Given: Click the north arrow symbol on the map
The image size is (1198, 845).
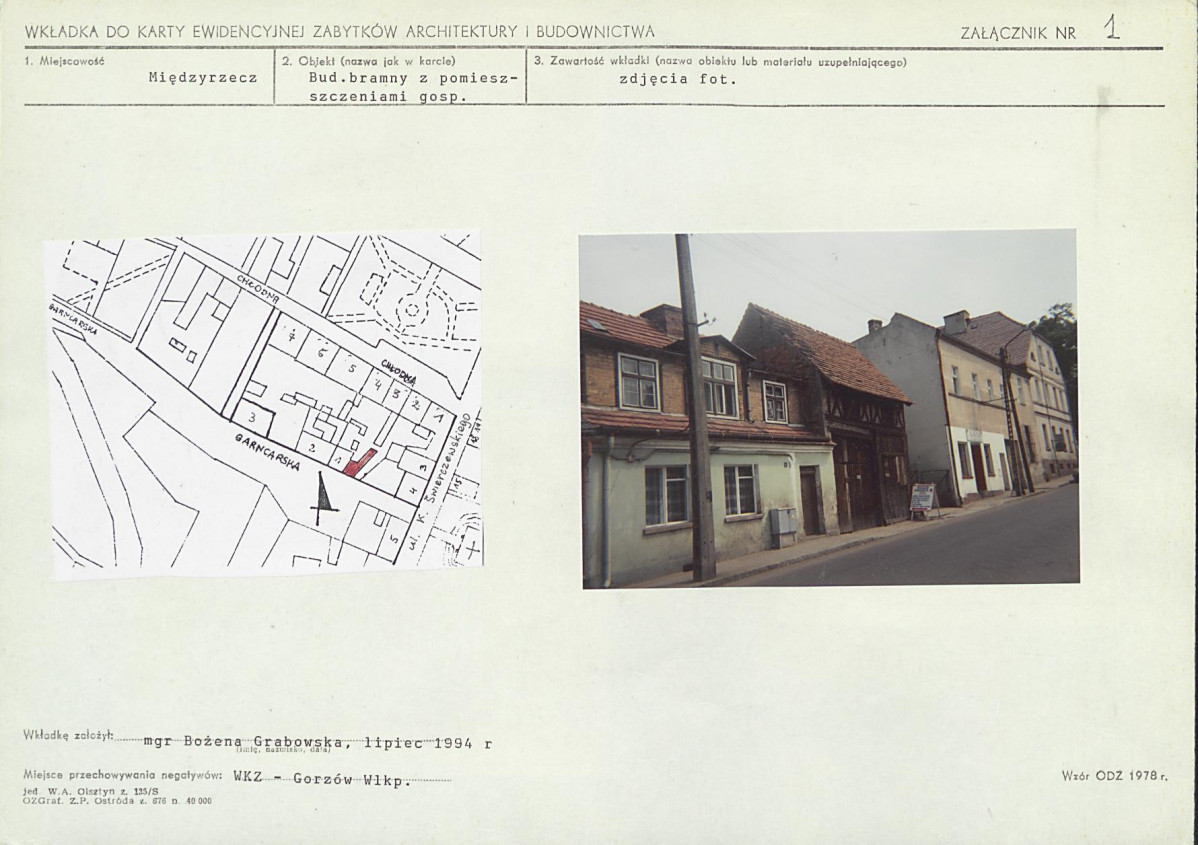Looking at the screenshot, I should click(x=322, y=498).
